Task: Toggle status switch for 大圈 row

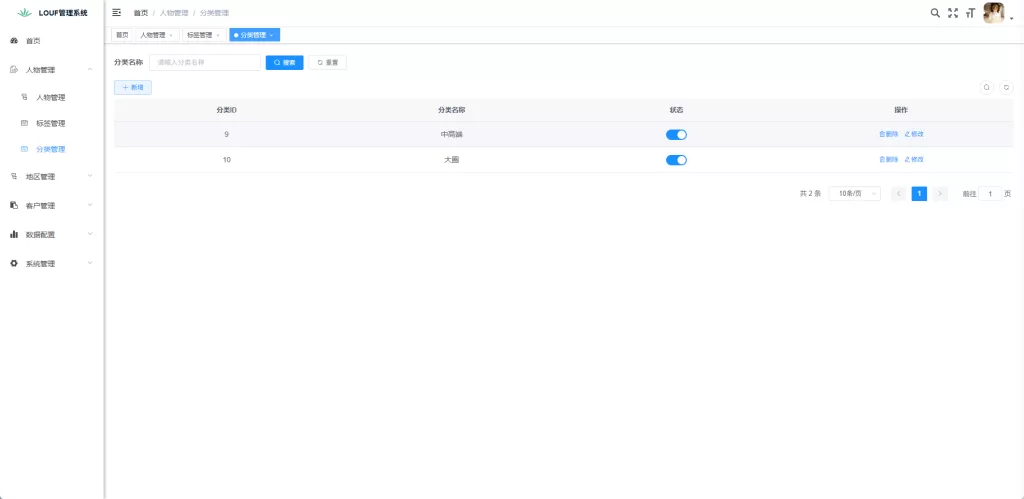Action: (x=676, y=160)
